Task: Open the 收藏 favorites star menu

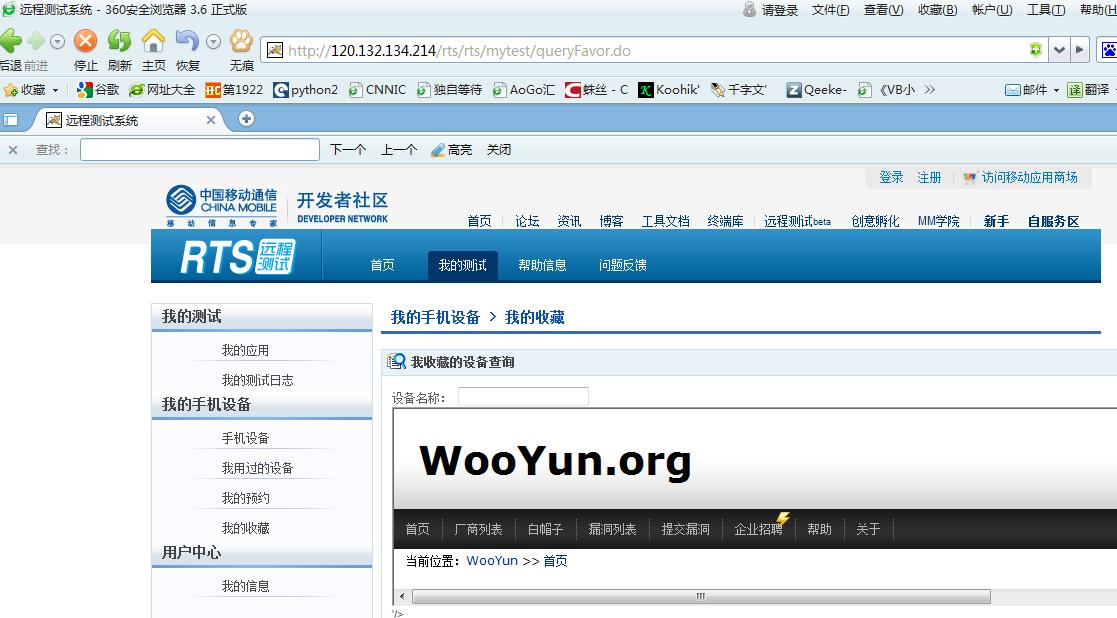Action: 31,90
